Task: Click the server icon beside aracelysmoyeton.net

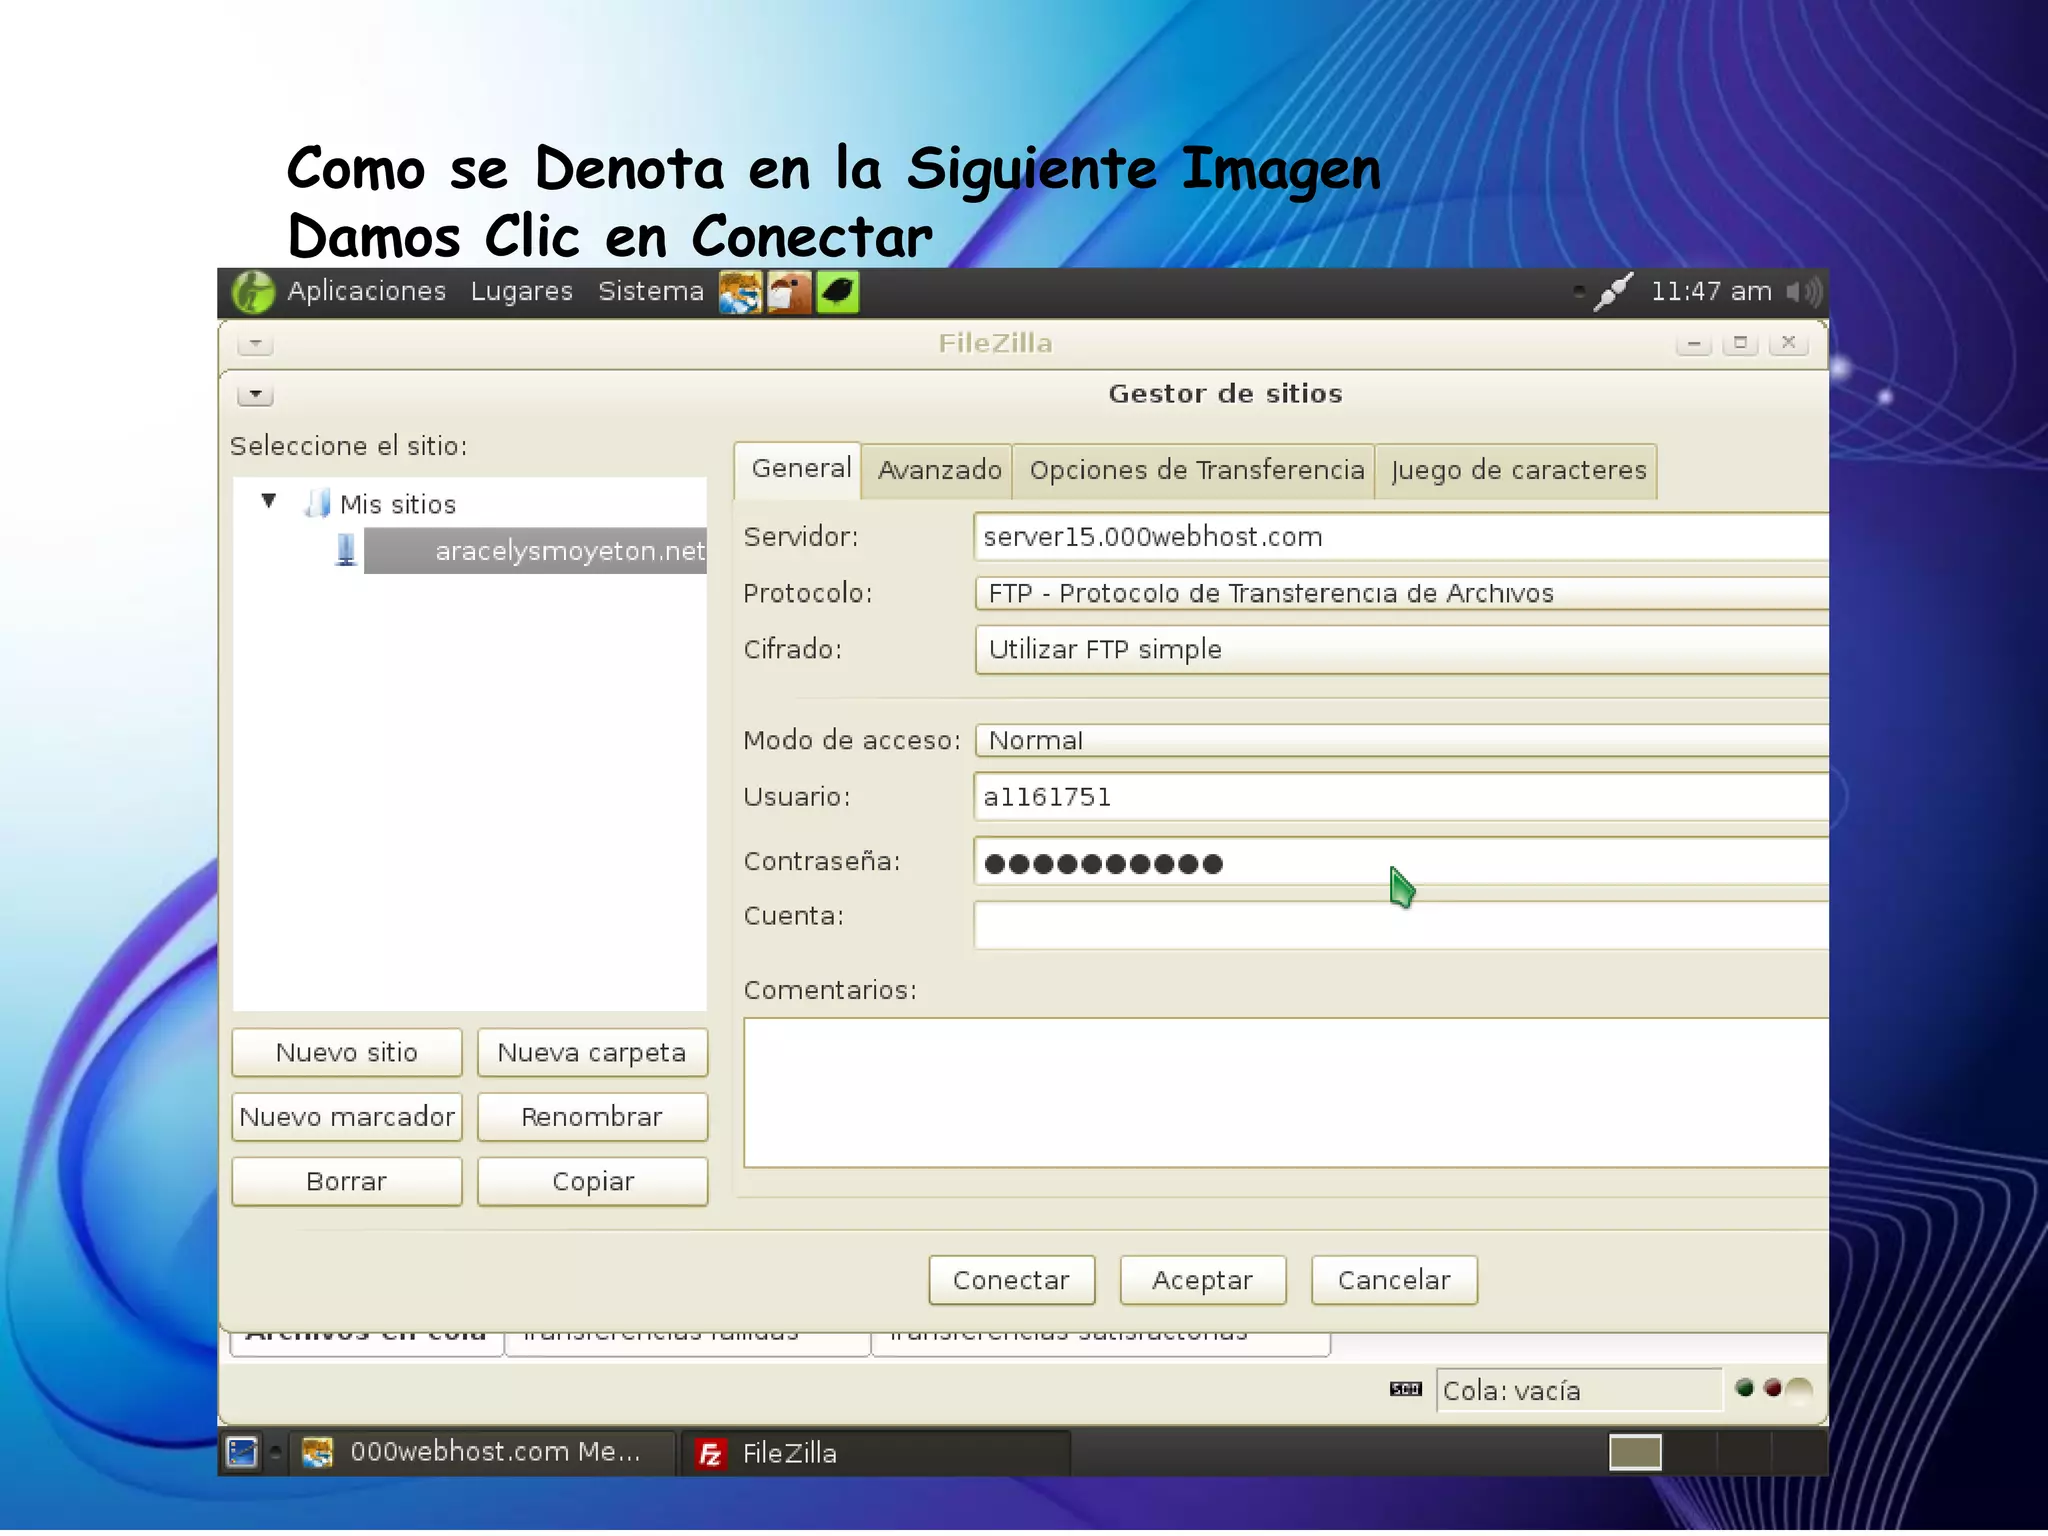Action: click(346, 550)
